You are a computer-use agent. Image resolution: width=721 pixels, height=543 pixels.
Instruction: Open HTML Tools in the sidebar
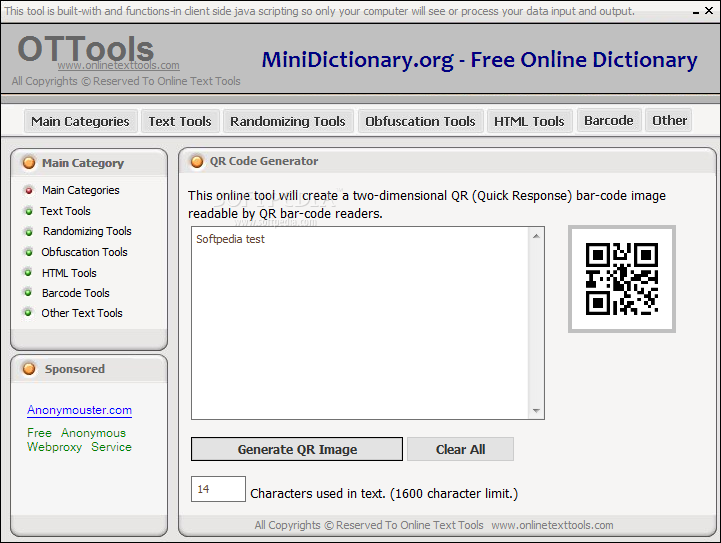pos(69,273)
